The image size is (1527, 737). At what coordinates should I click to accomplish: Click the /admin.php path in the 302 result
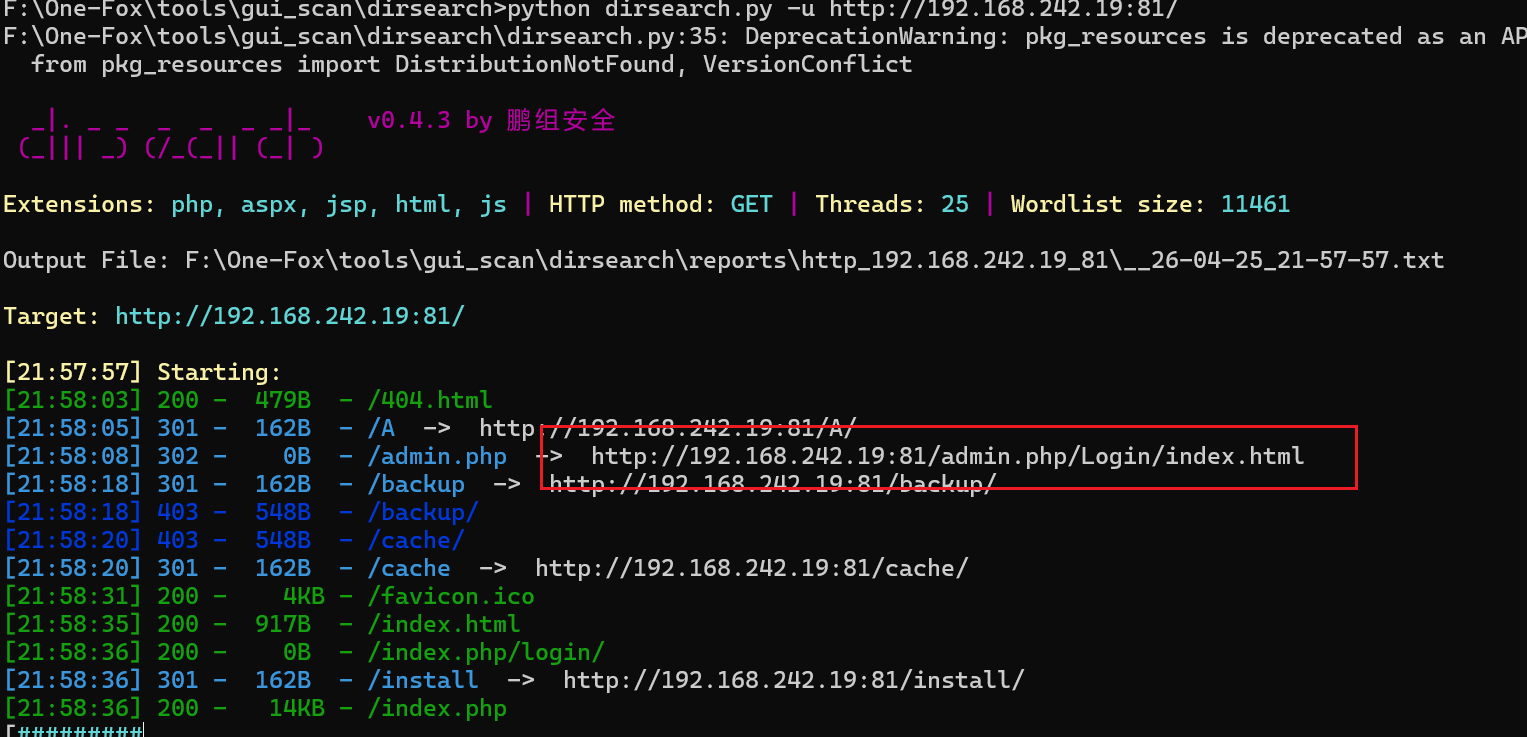tap(436, 456)
